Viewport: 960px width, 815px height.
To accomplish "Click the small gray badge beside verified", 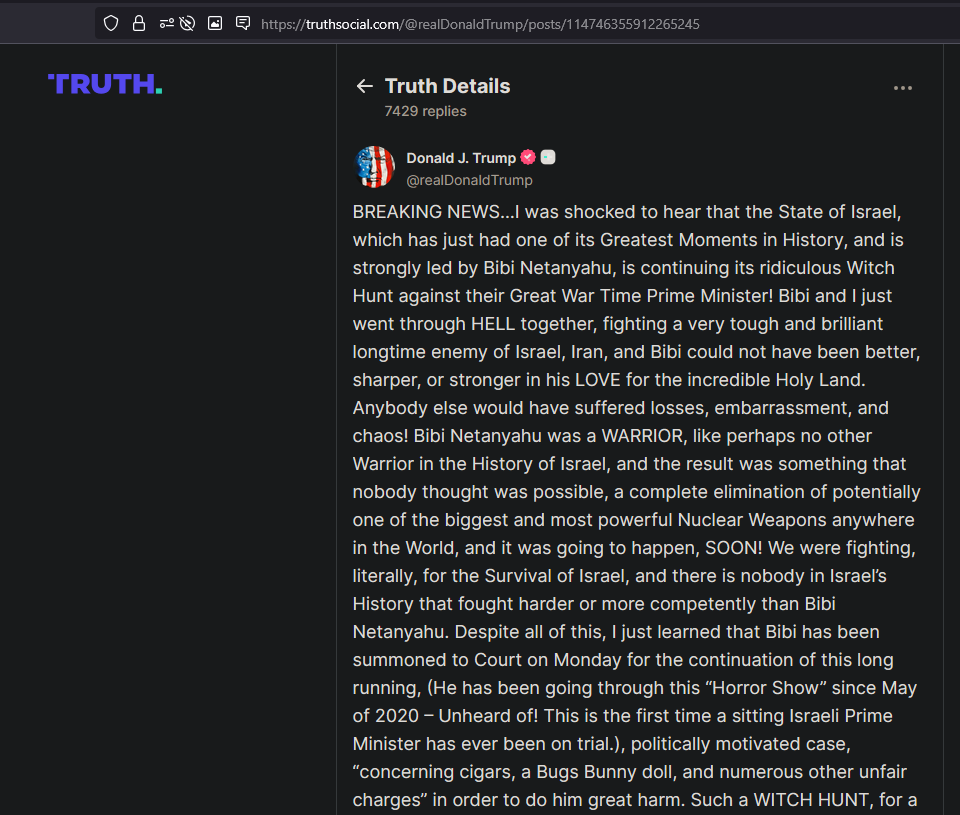I will click(548, 157).
